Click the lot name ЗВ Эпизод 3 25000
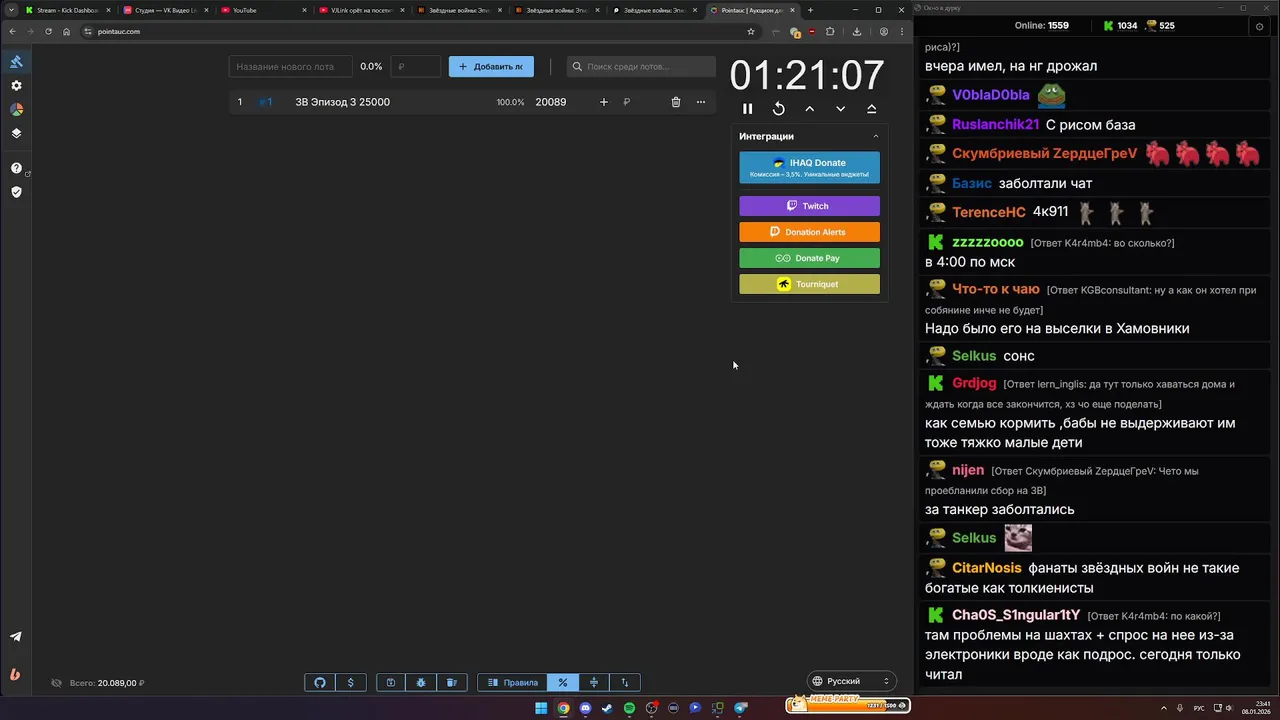Screen dimensions: 1280x720 coord(342,102)
